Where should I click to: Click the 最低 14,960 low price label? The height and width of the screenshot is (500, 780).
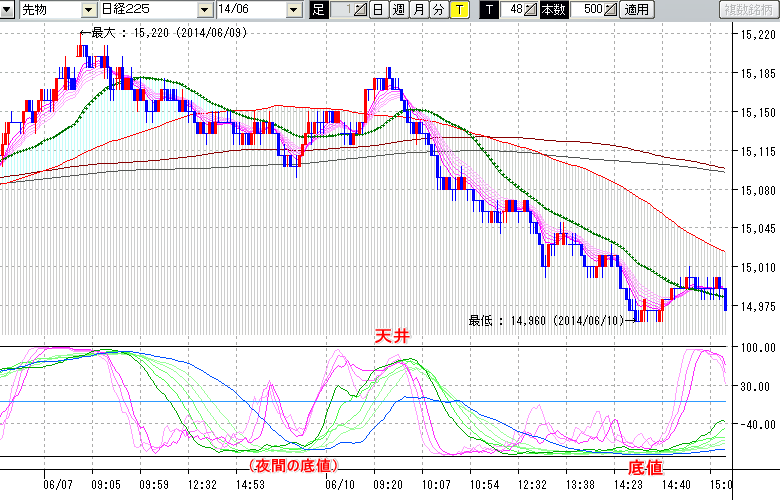[x=546, y=320]
